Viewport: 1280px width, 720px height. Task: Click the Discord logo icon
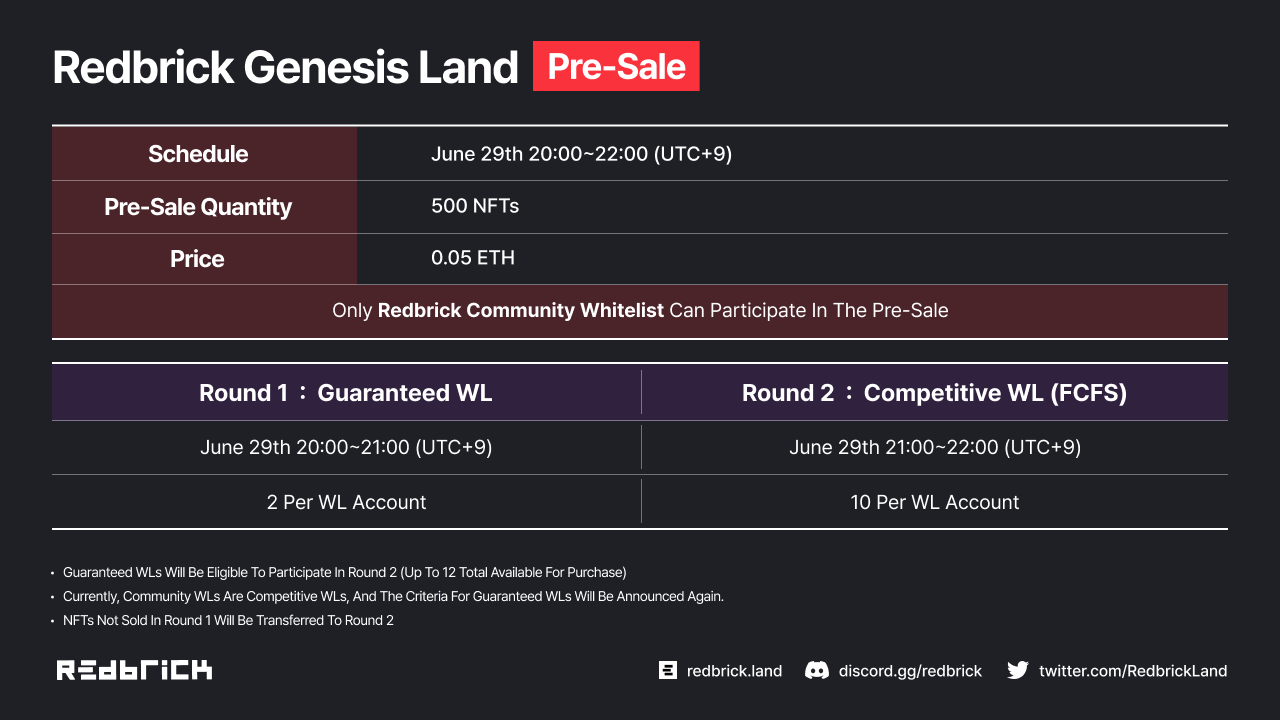tap(817, 670)
